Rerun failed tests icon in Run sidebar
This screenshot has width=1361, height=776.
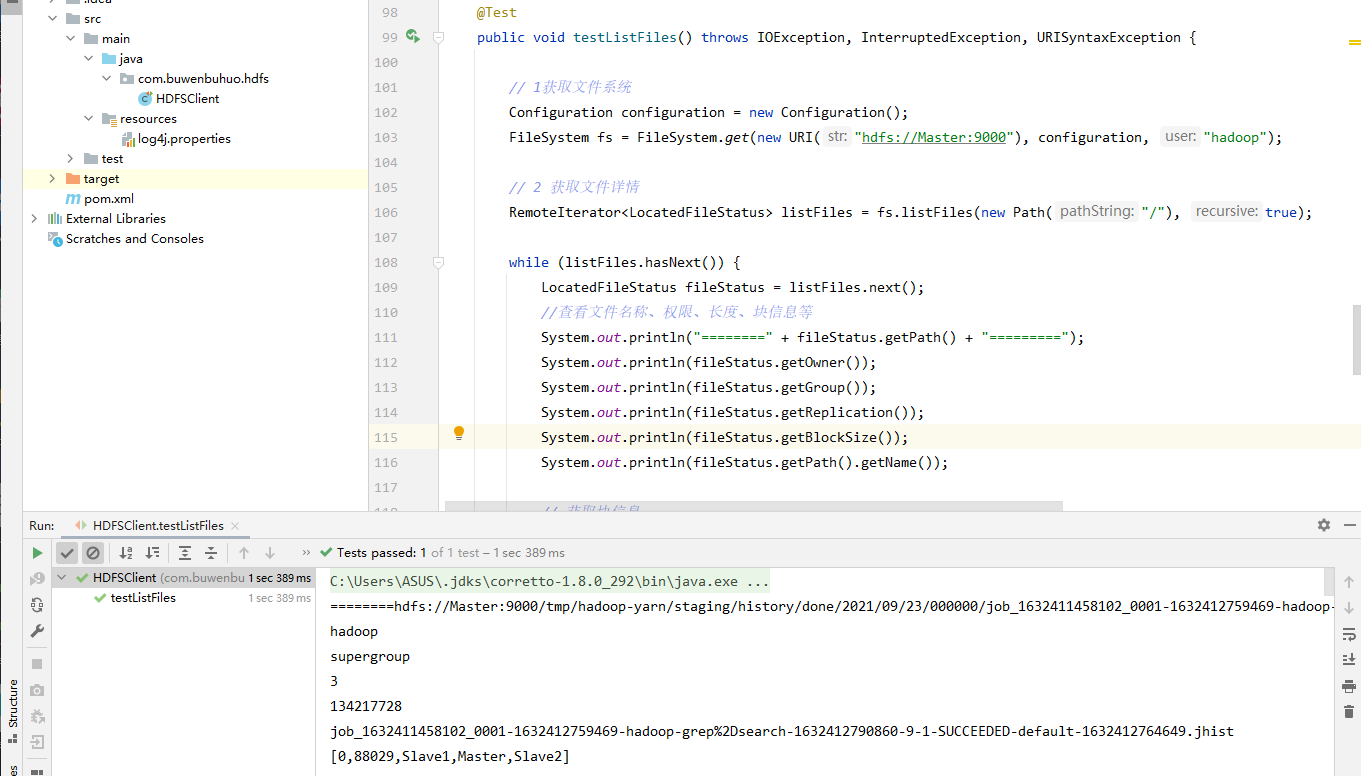[37, 578]
